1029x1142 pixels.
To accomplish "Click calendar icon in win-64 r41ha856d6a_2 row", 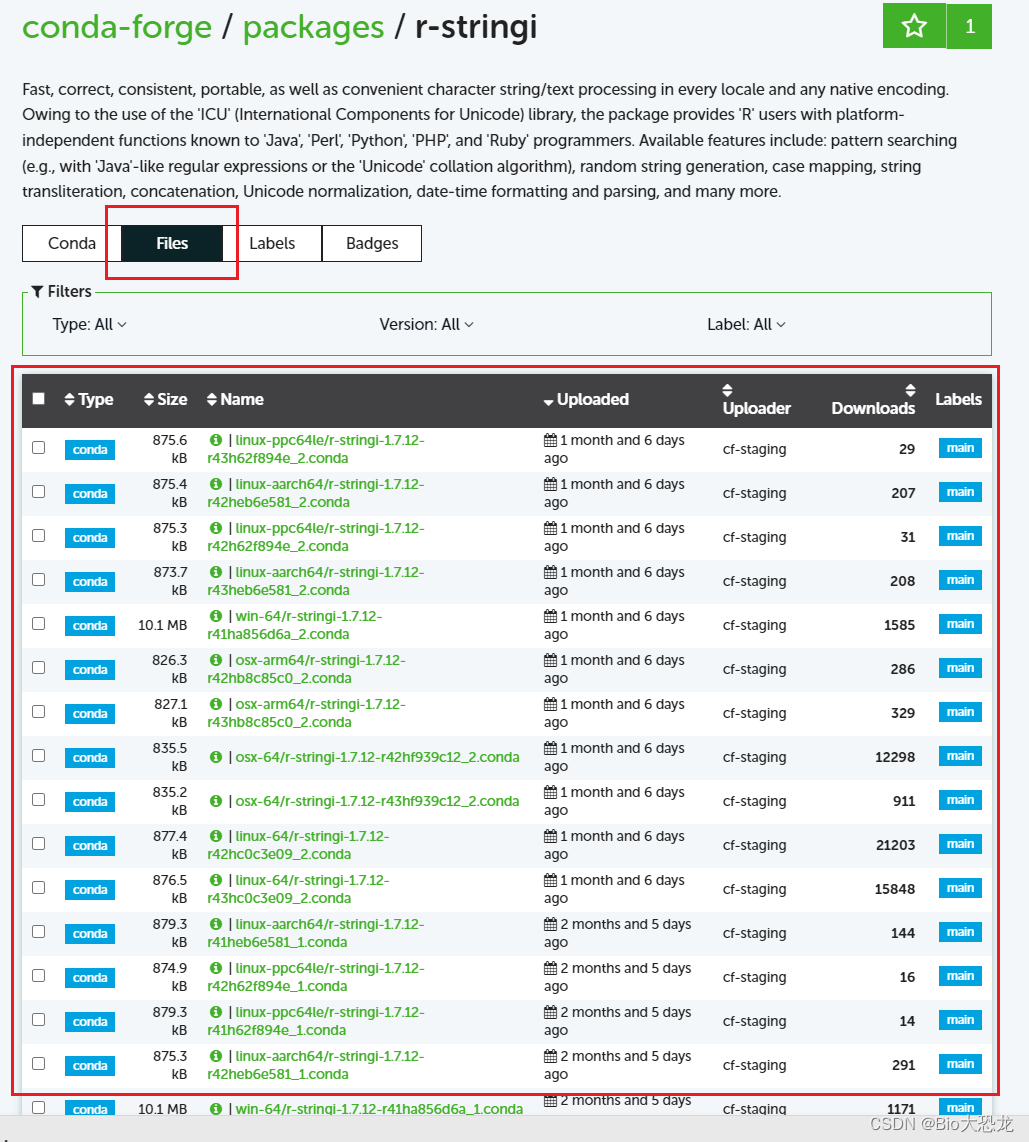I will point(551,616).
